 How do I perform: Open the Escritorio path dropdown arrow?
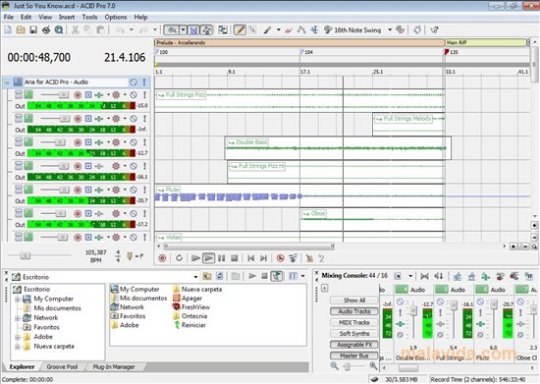tap(195, 277)
